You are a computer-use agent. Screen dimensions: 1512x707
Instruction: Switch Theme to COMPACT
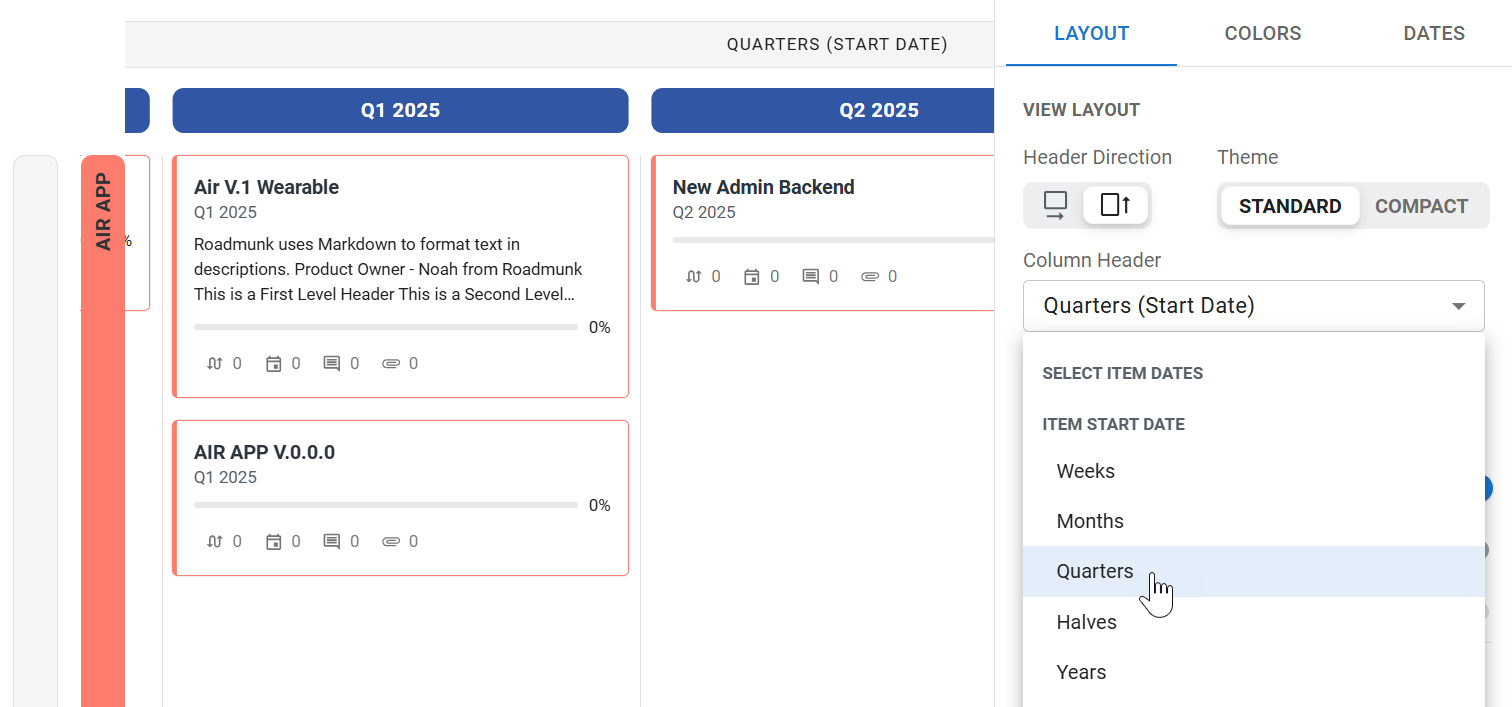pyautogui.click(x=1421, y=206)
